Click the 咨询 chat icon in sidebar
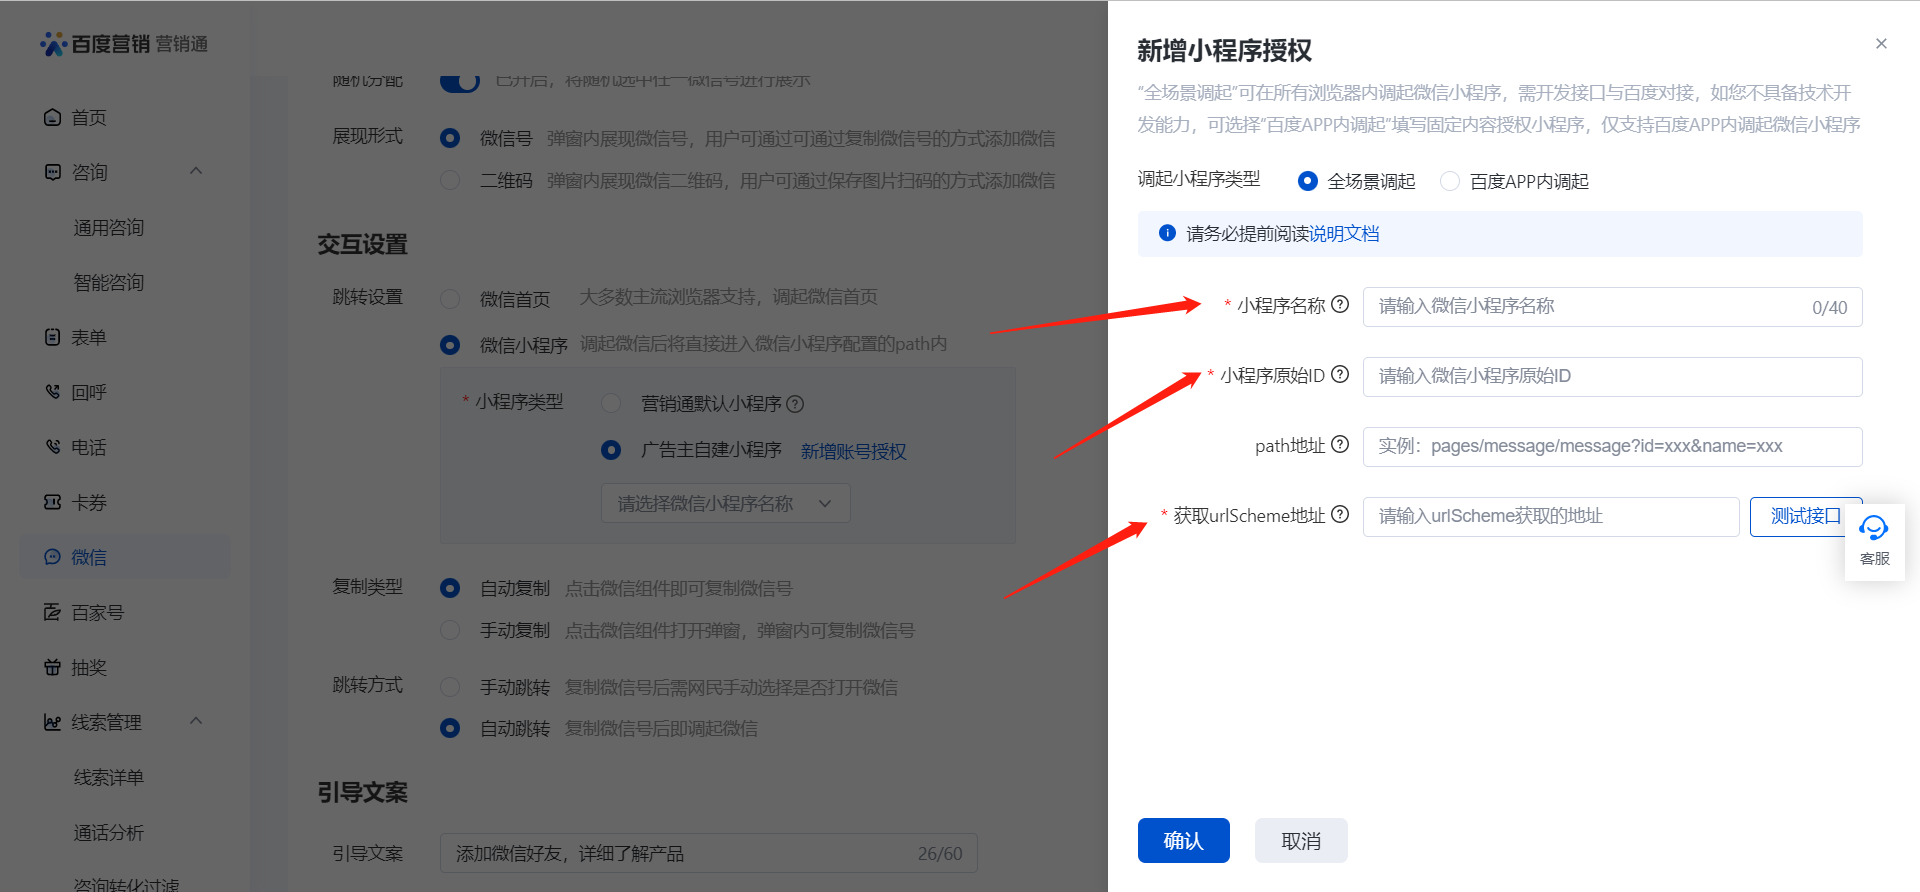The width and height of the screenshot is (1920, 892). [53, 173]
